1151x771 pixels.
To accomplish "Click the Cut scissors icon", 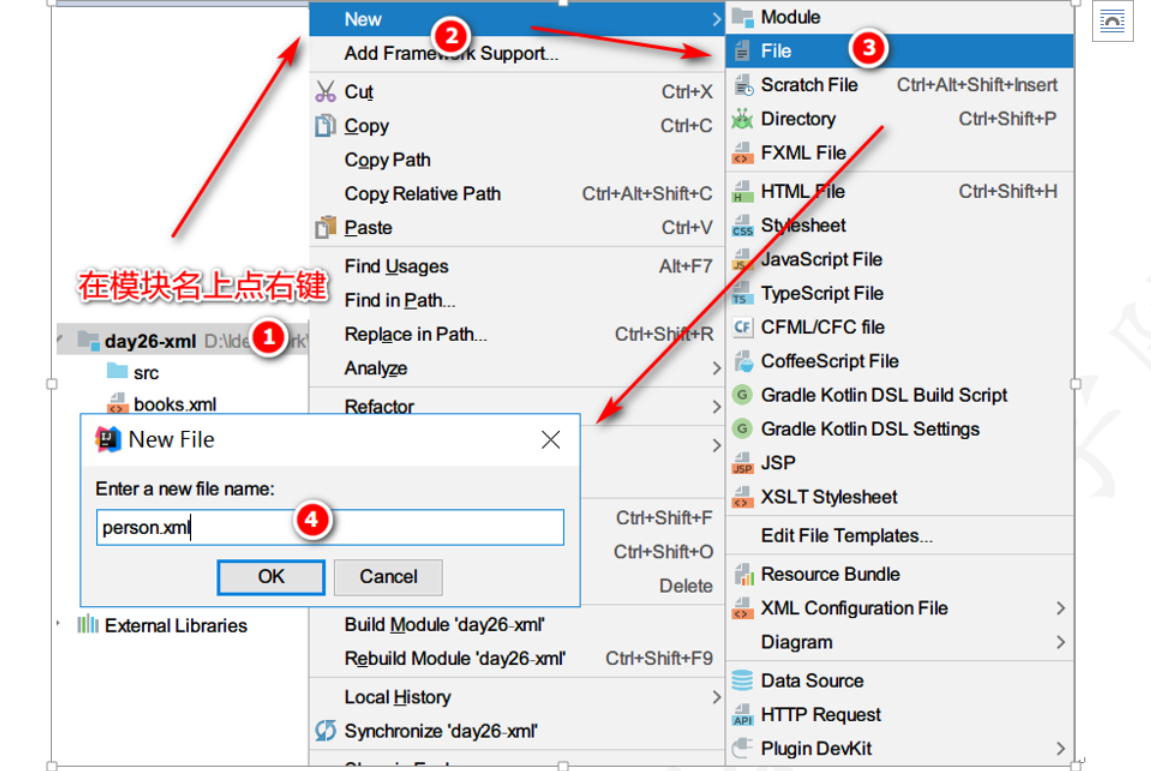I will tap(325, 92).
